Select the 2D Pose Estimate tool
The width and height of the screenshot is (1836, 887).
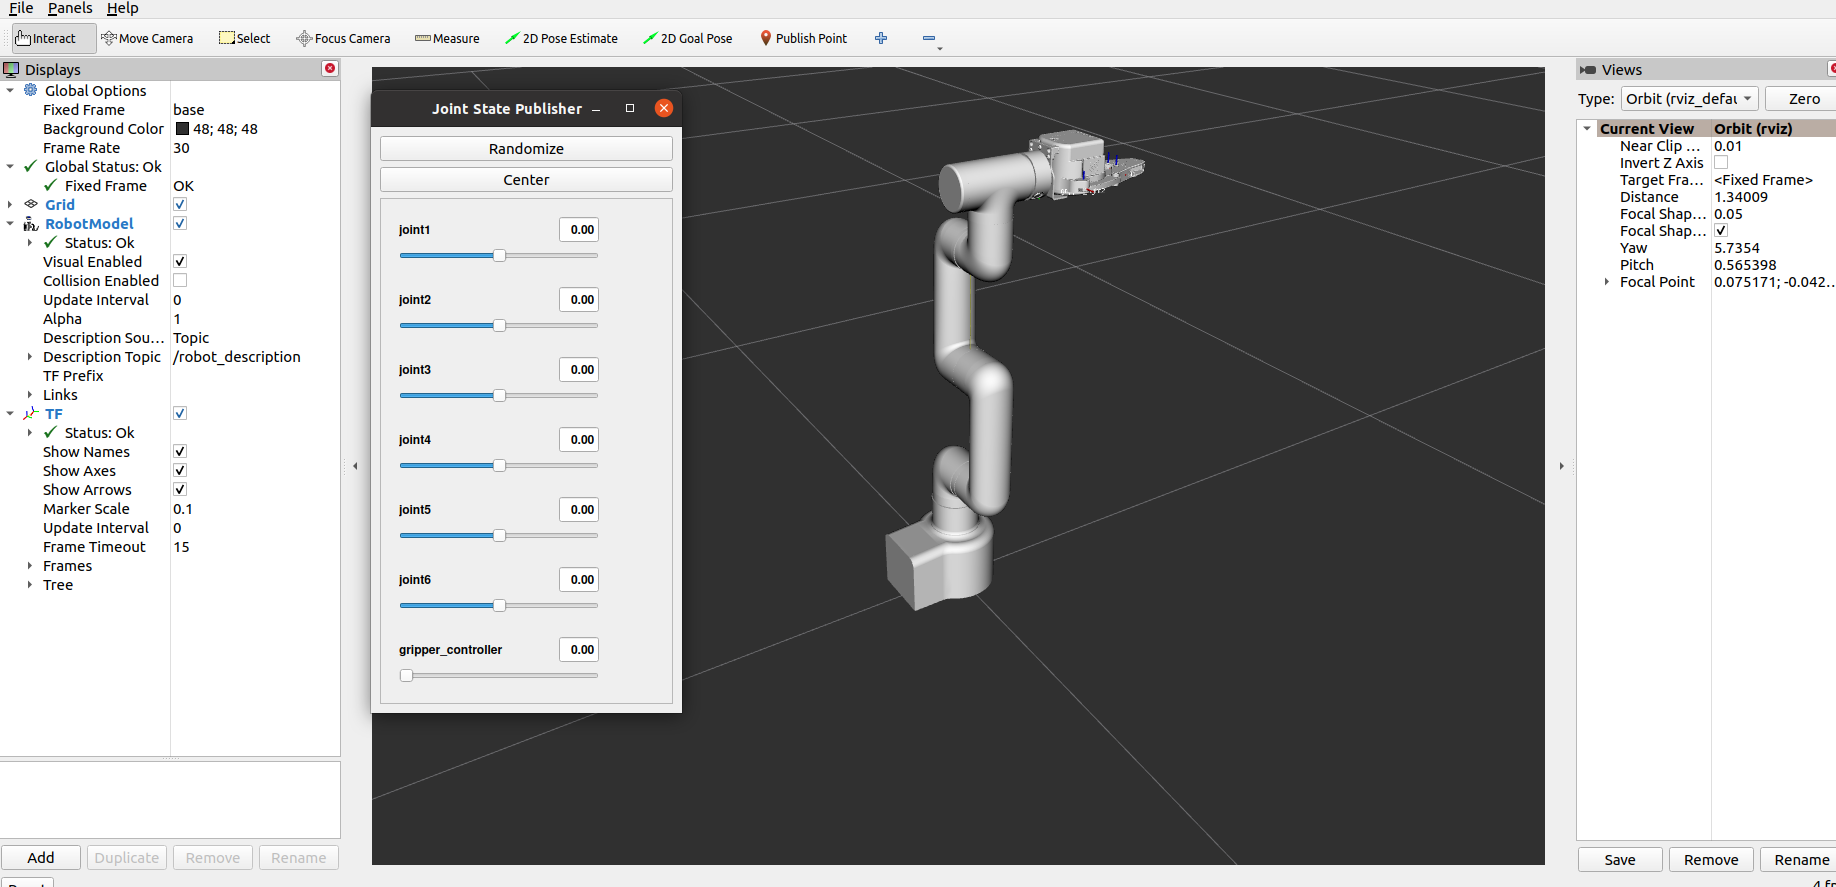point(561,39)
